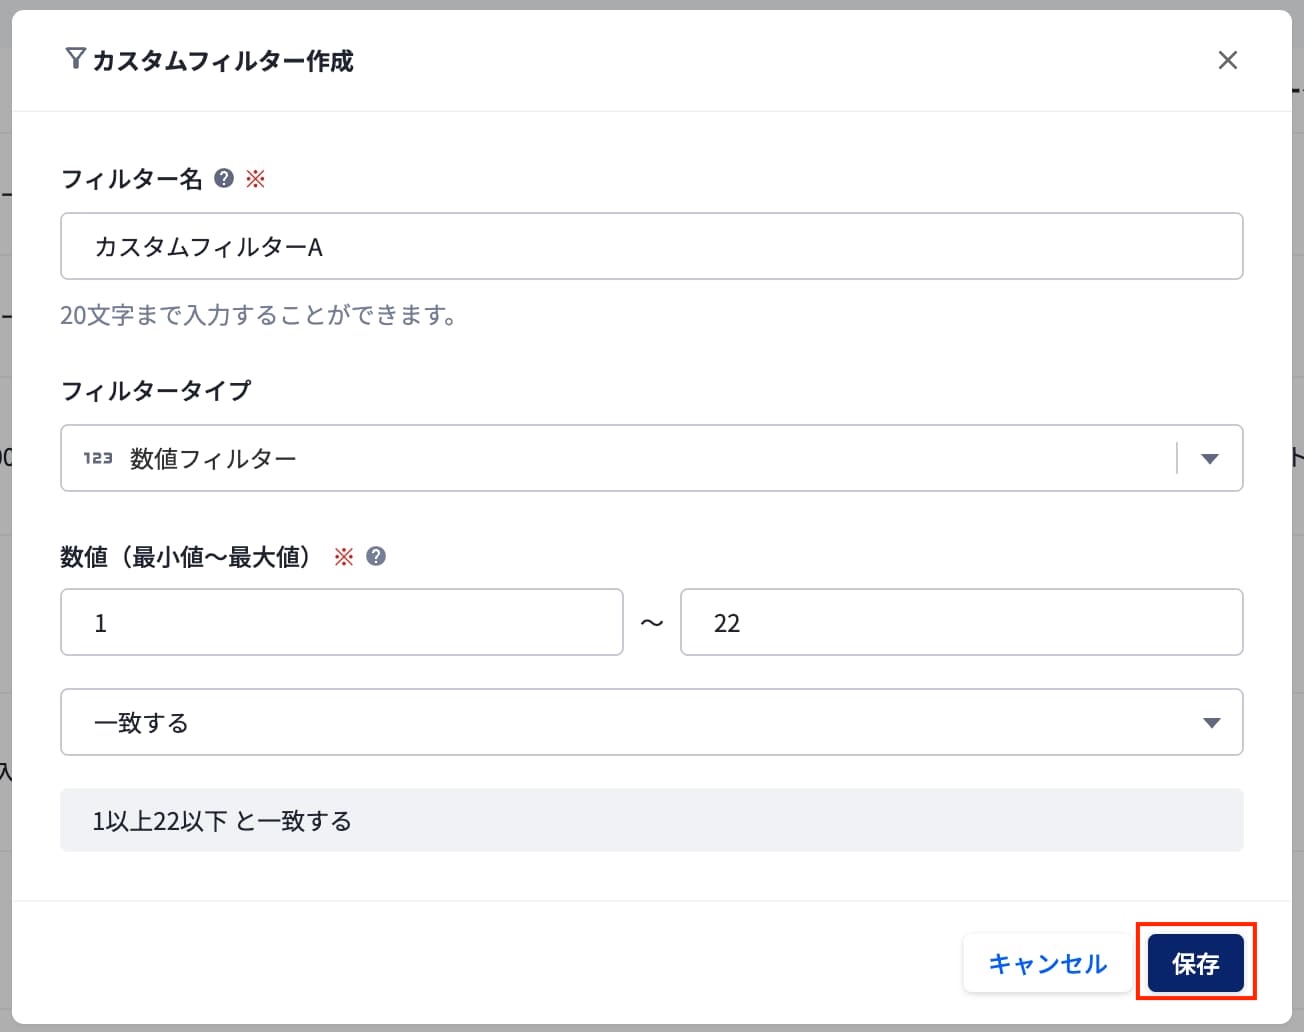Click the フィルター名 input containing カスタムフィルターA

click(x=651, y=246)
